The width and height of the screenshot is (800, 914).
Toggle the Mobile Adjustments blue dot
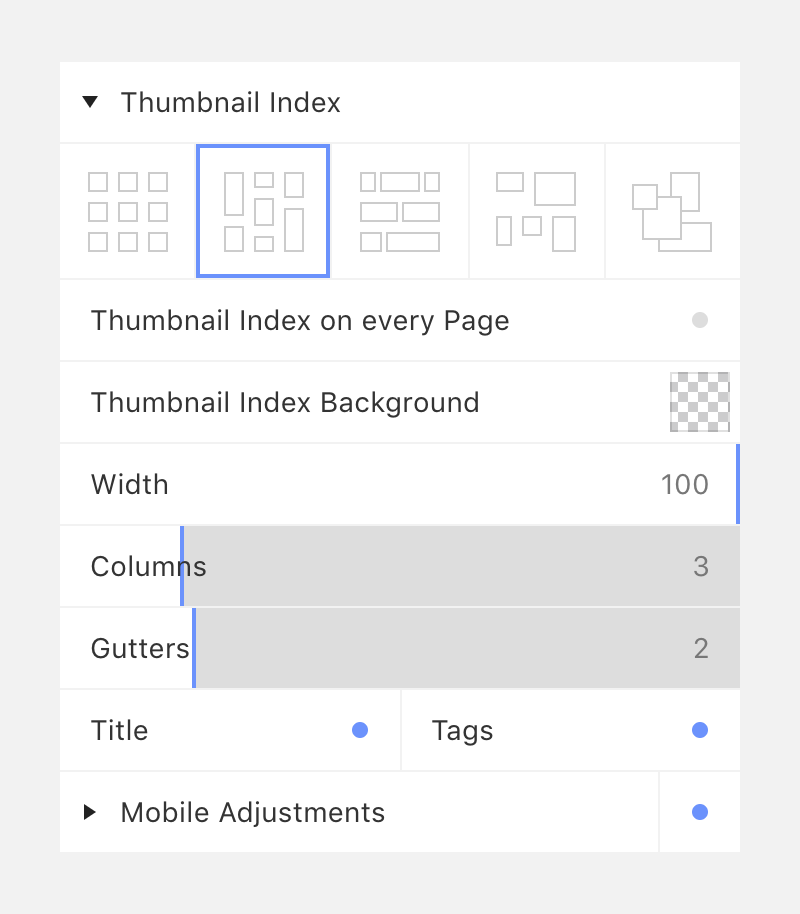pos(700,812)
